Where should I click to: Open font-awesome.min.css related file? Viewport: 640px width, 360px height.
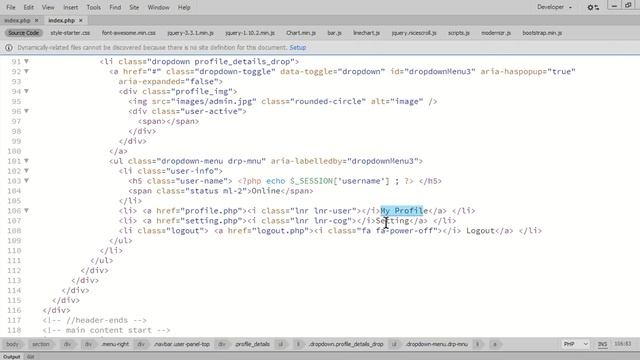[x=129, y=33]
